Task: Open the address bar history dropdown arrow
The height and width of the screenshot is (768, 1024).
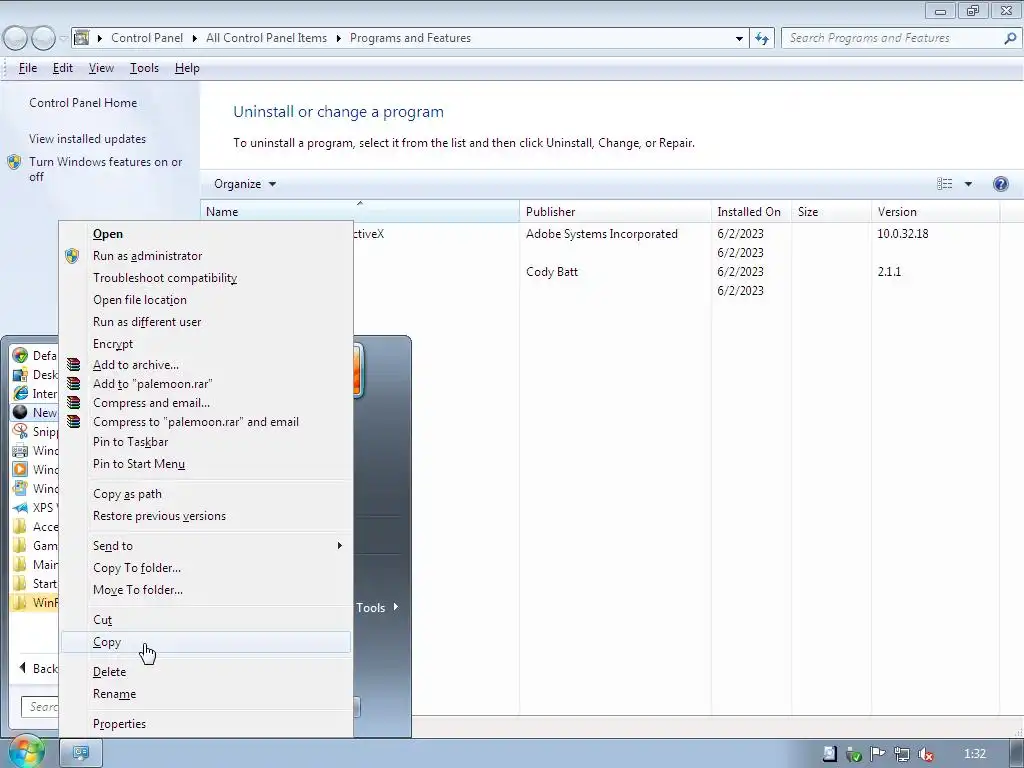Action: tap(739, 38)
